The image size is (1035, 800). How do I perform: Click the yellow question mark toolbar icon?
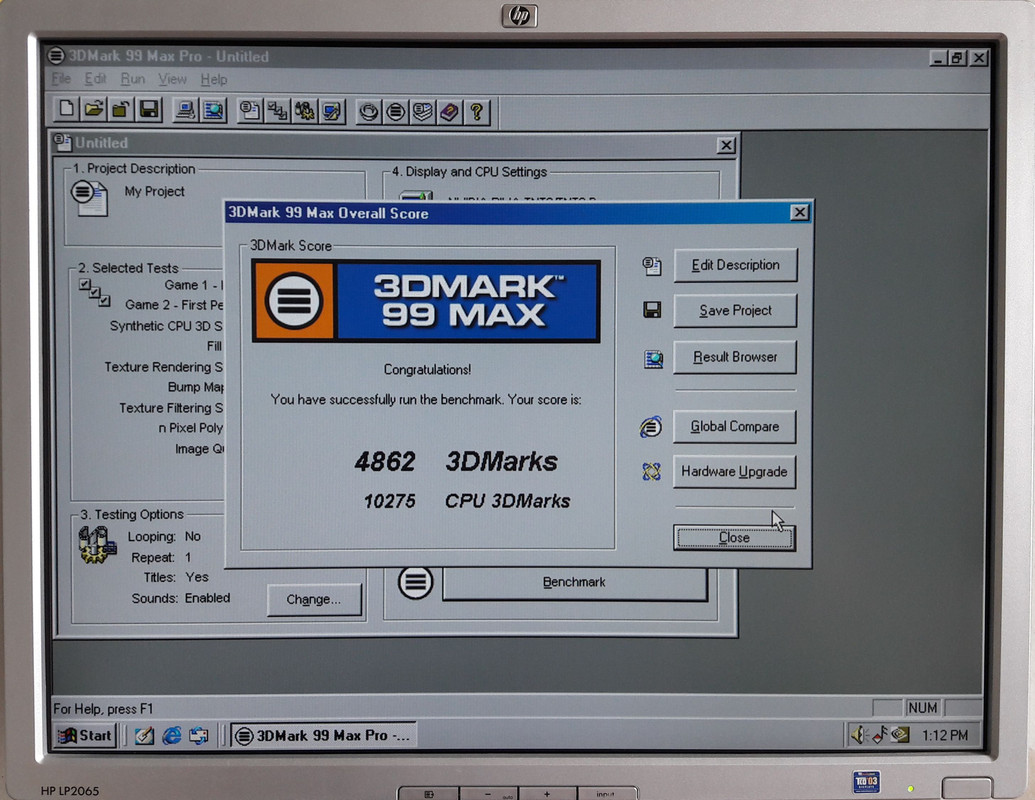[x=477, y=112]
